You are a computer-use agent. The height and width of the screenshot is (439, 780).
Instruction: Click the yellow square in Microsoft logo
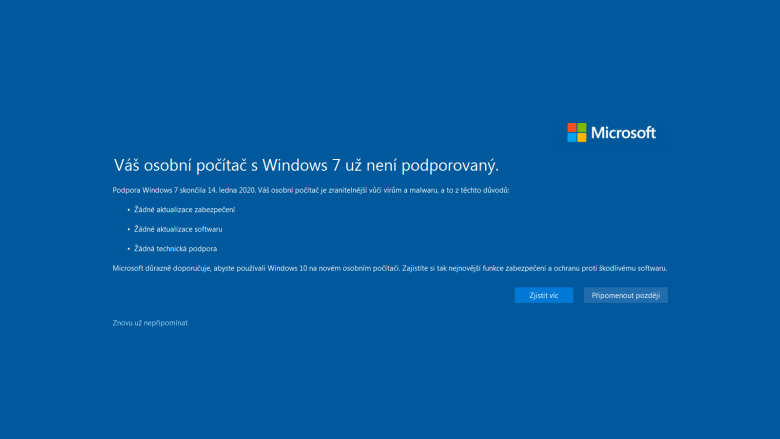click(x=582, y=137)
